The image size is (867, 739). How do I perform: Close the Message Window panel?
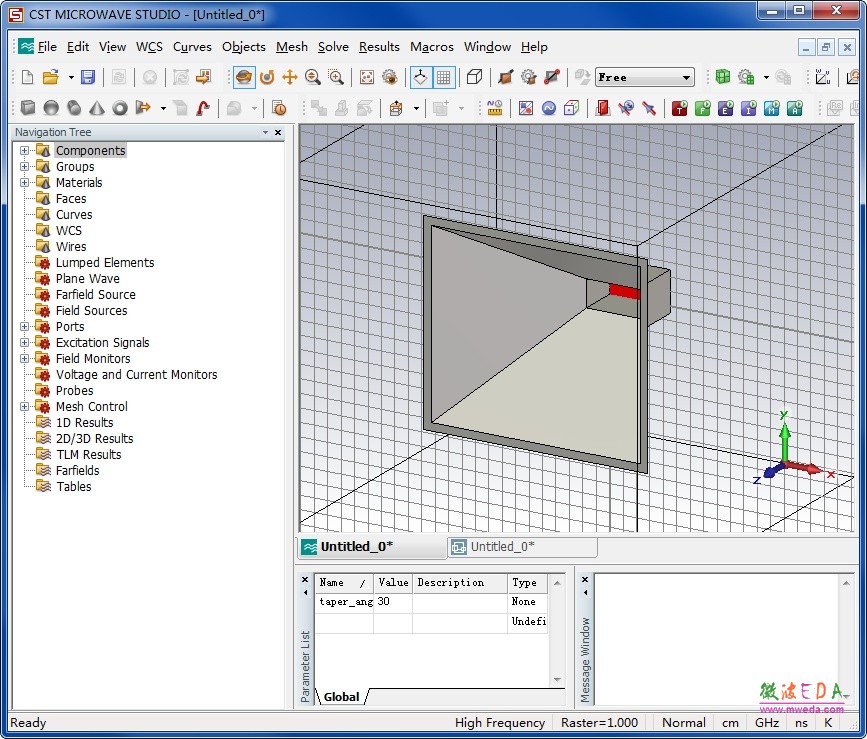(x=585, y=579)
